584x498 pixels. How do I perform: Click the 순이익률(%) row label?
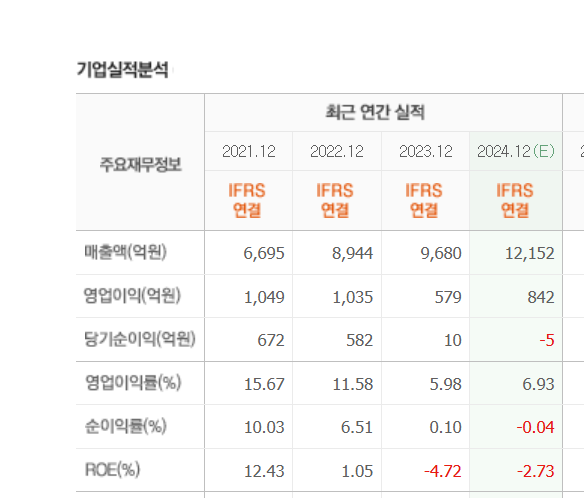126,426
